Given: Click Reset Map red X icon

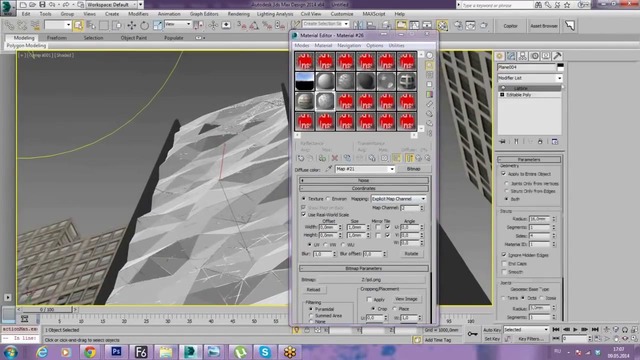Looking at the screenshot, I should [335, 158].
